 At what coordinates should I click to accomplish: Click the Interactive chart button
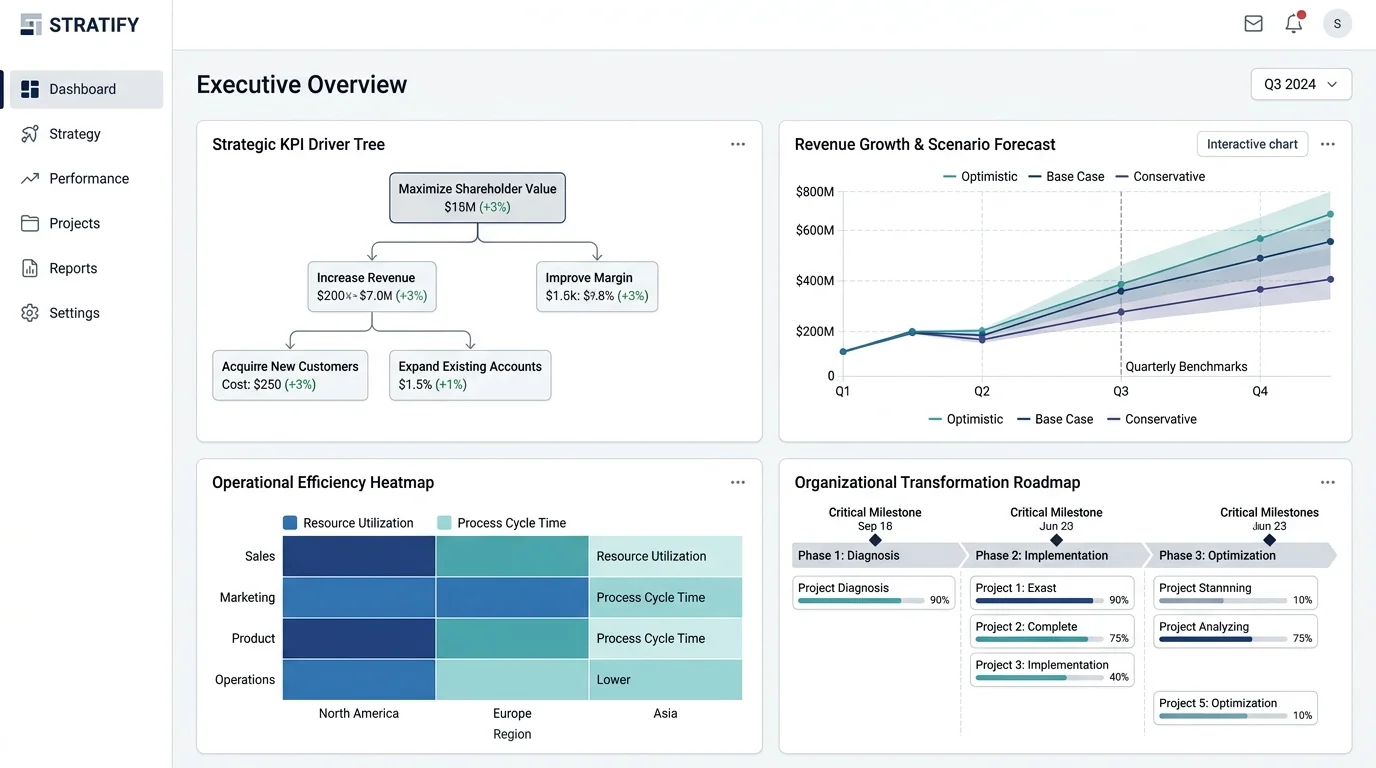point(1252,144)
